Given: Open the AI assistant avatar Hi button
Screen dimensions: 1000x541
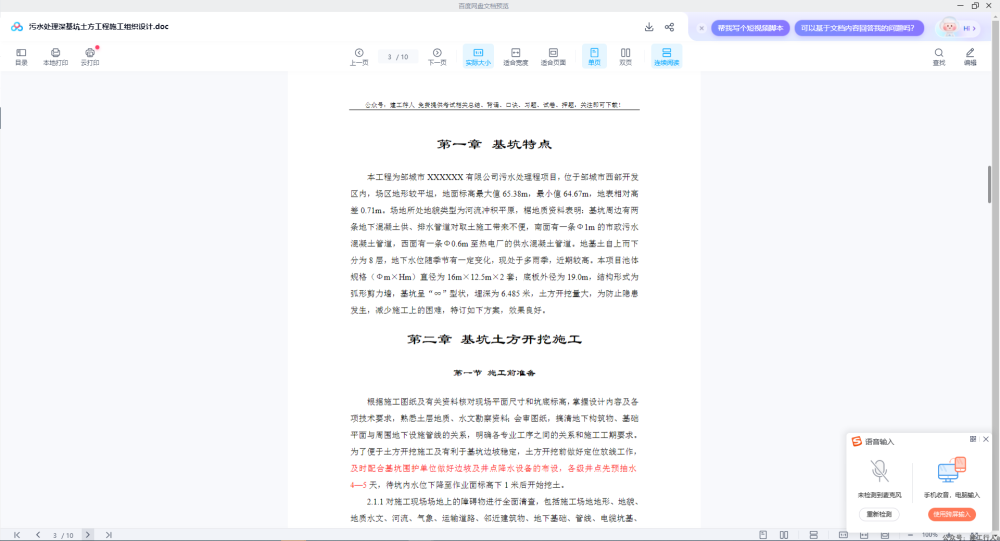Looking at the screenshot, I should pyautogui.click(x=959, y=28).
